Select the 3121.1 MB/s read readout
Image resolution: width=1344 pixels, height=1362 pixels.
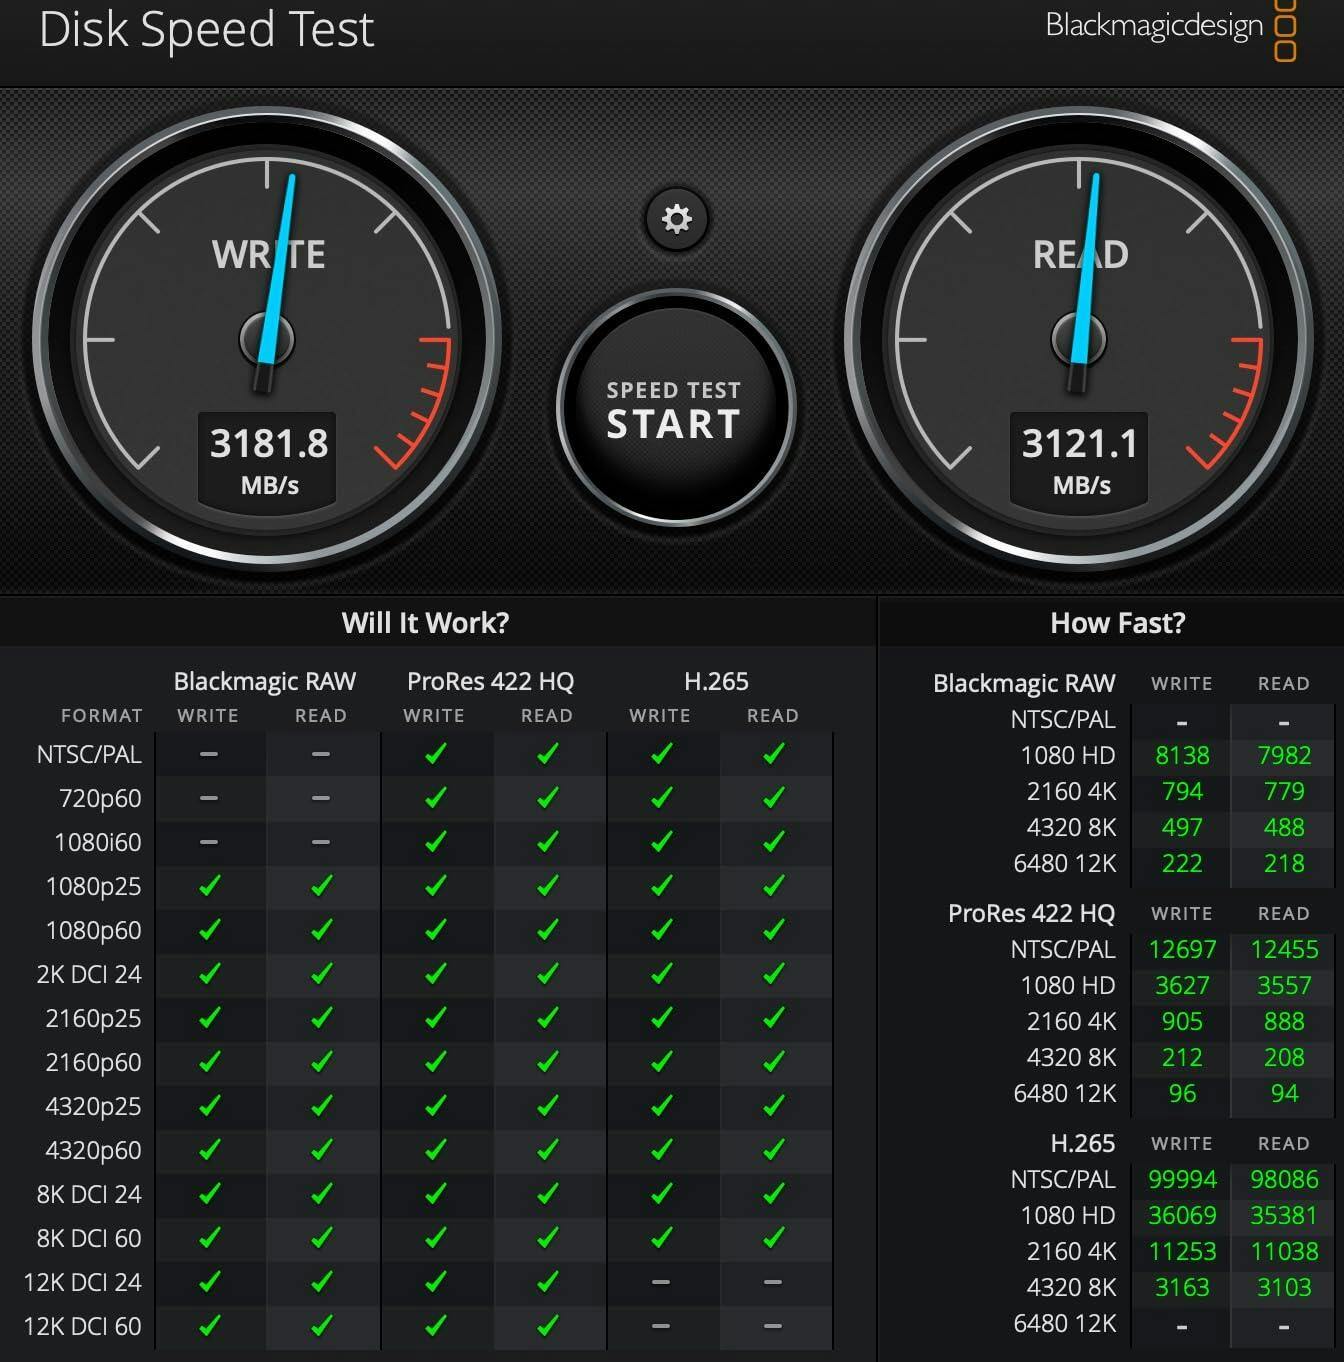point(1079,459)
